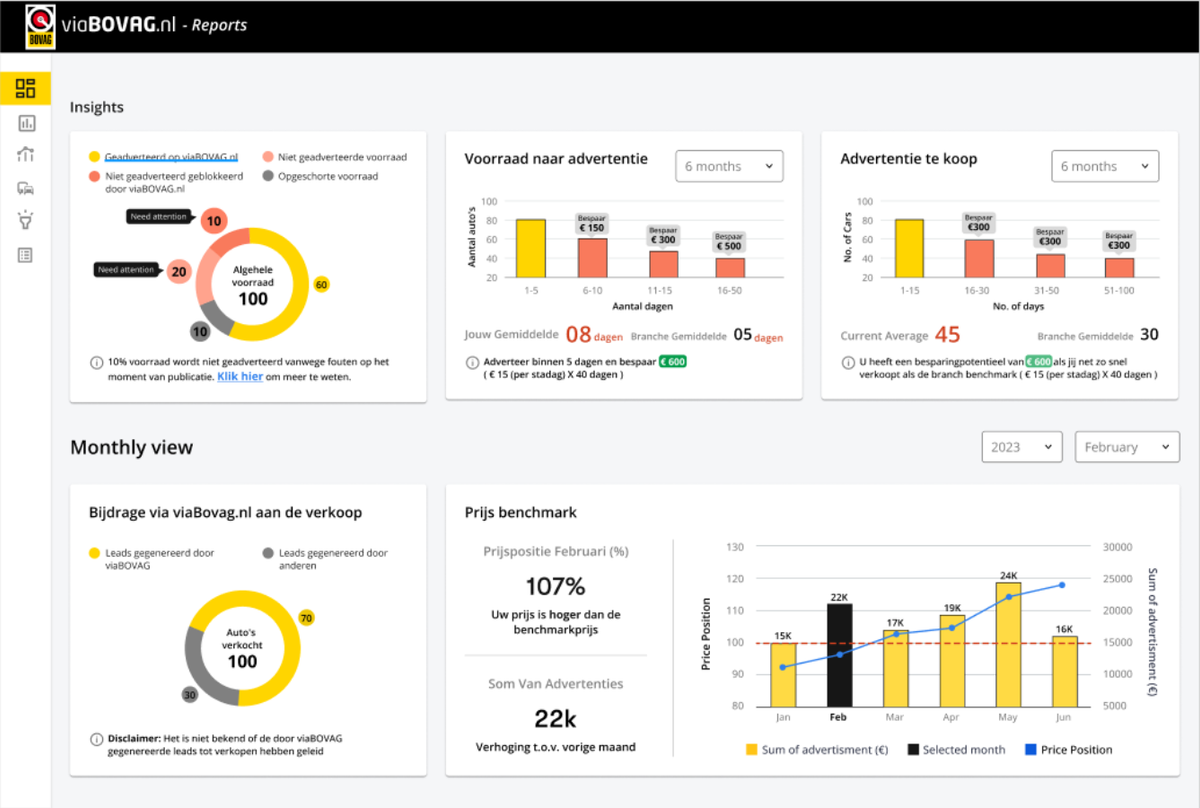Open 6 months dropdown in Voorraad naar advertentie
Screen dimensions: 1200x808
(x=729, y=166)
